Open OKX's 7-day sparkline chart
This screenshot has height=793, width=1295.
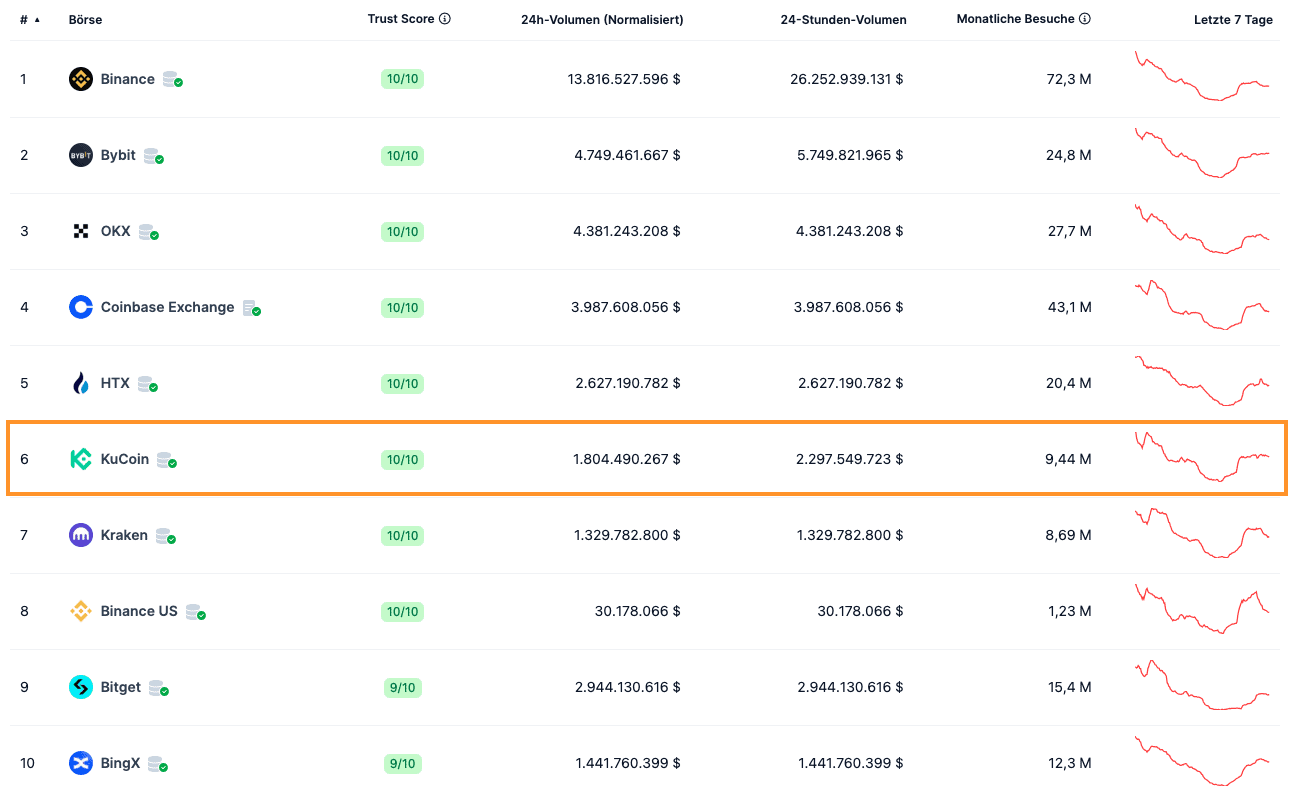tap(1202, 229)
